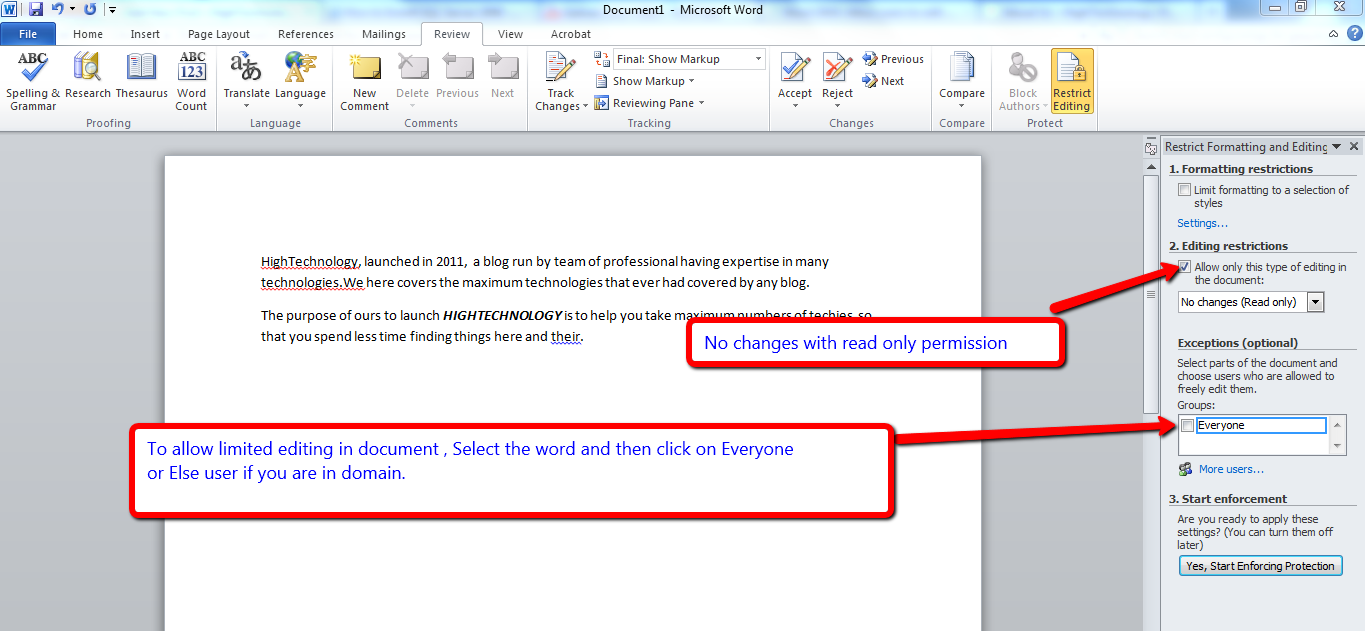Click the Delete comment button

(412, 82)
